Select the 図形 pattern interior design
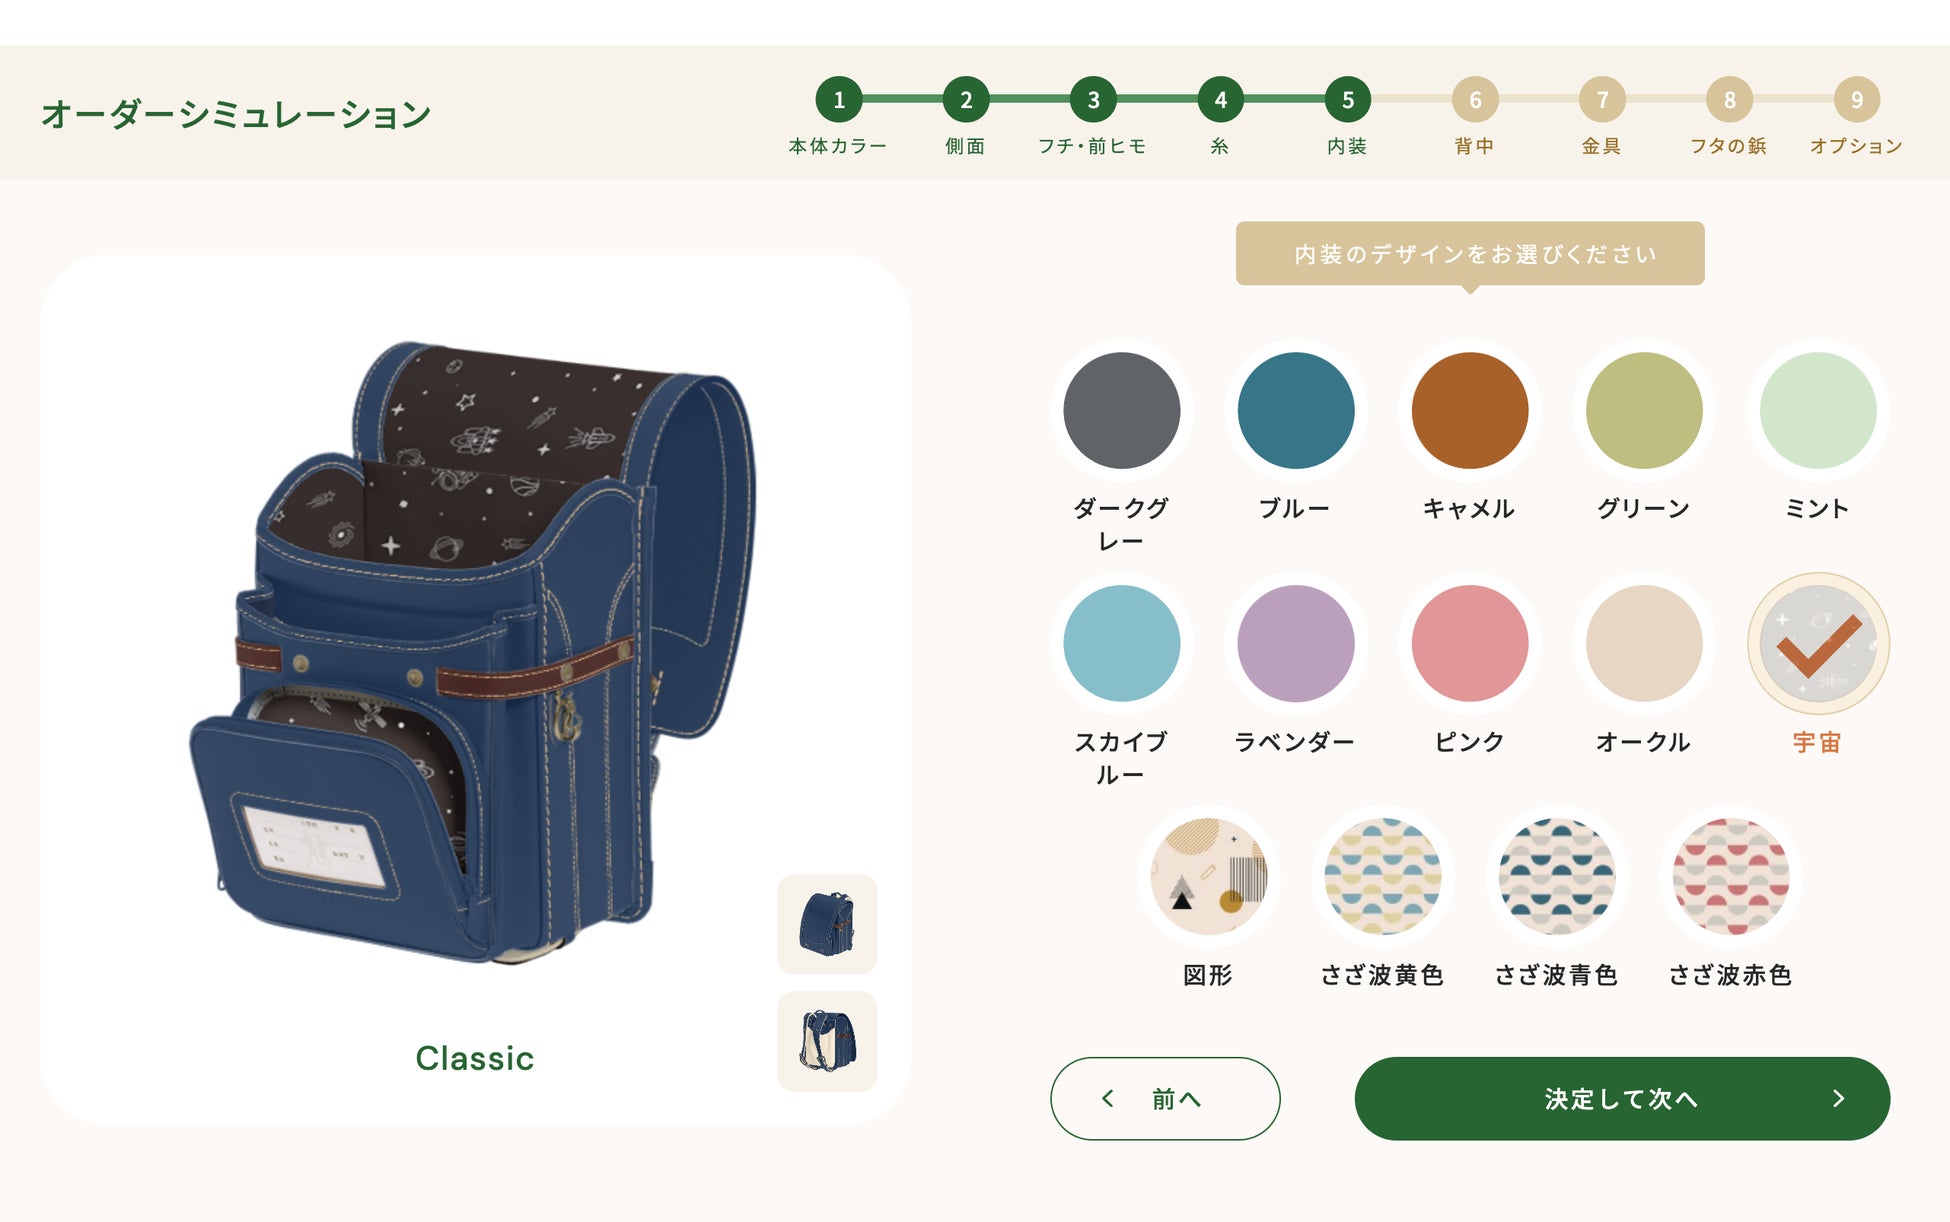 [x=1208, y=877]
